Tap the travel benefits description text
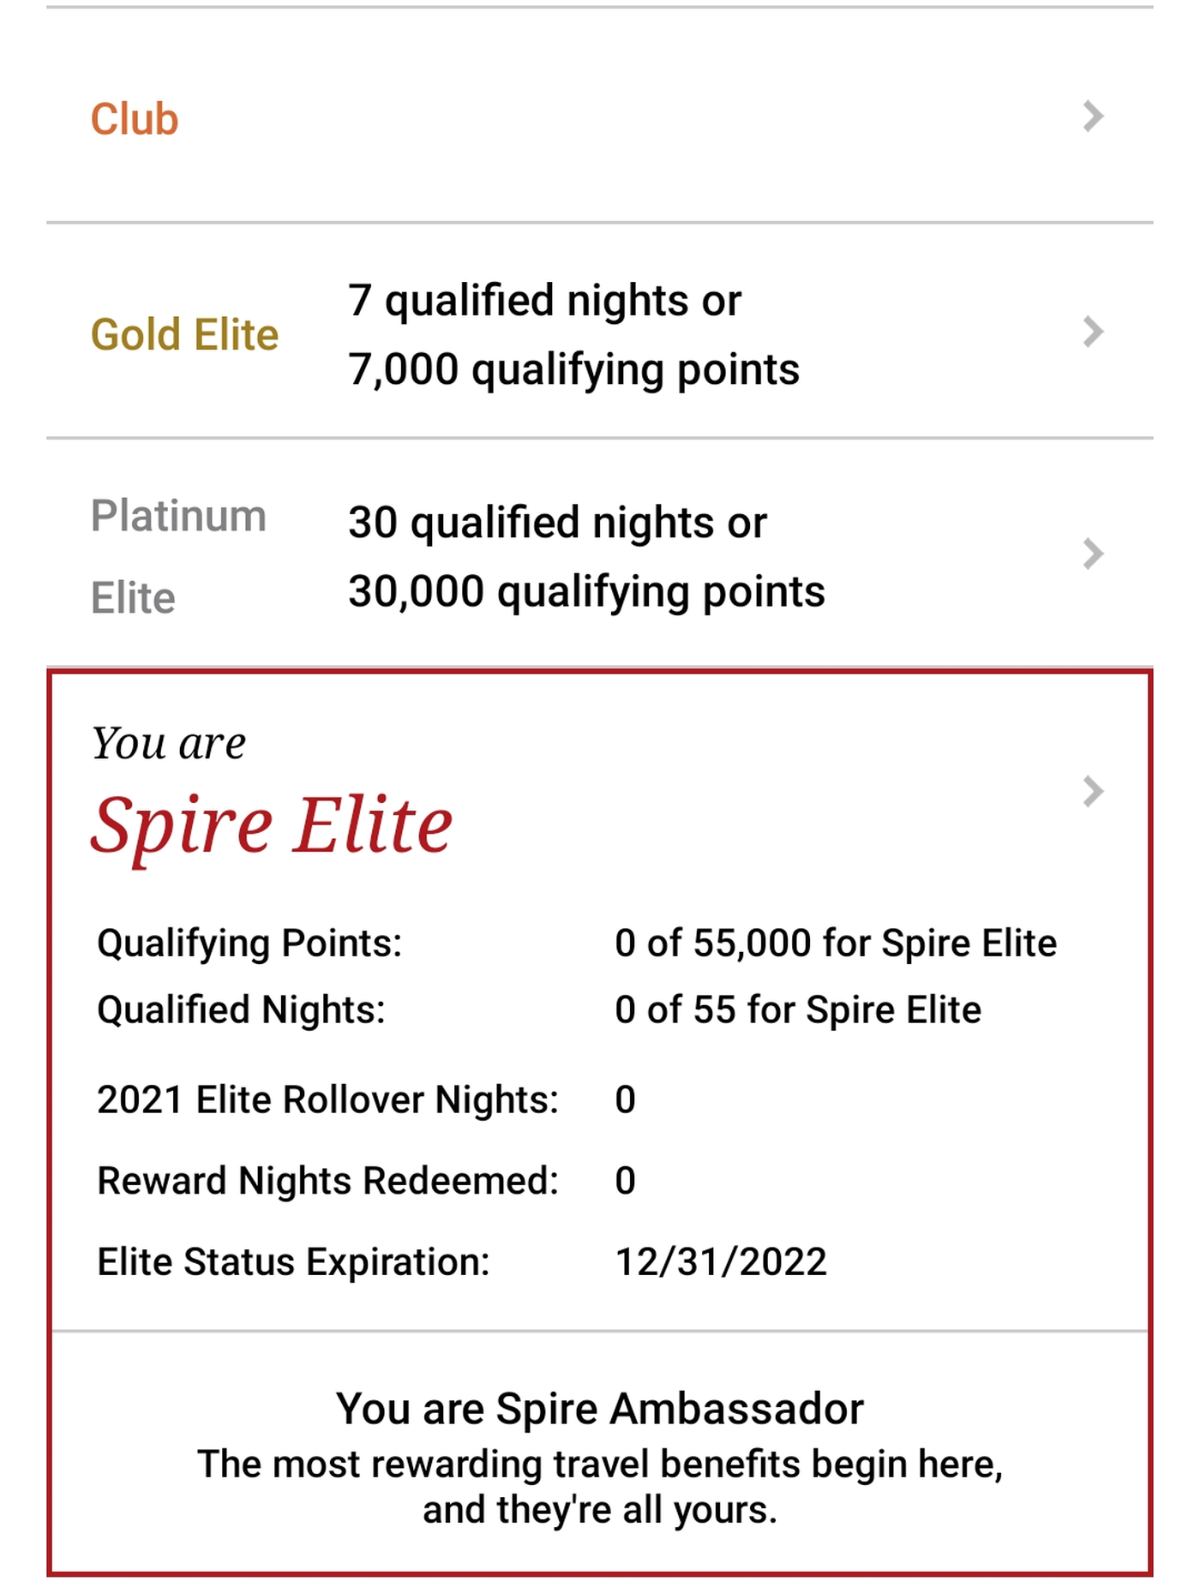The image size is (1200, 1587). click(599, 1487)
